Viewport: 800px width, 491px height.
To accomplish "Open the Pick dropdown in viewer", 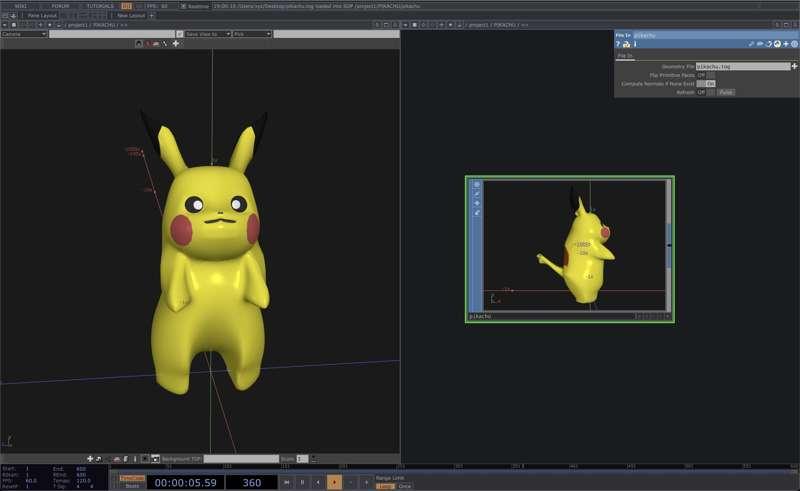I will click(252, 34).
